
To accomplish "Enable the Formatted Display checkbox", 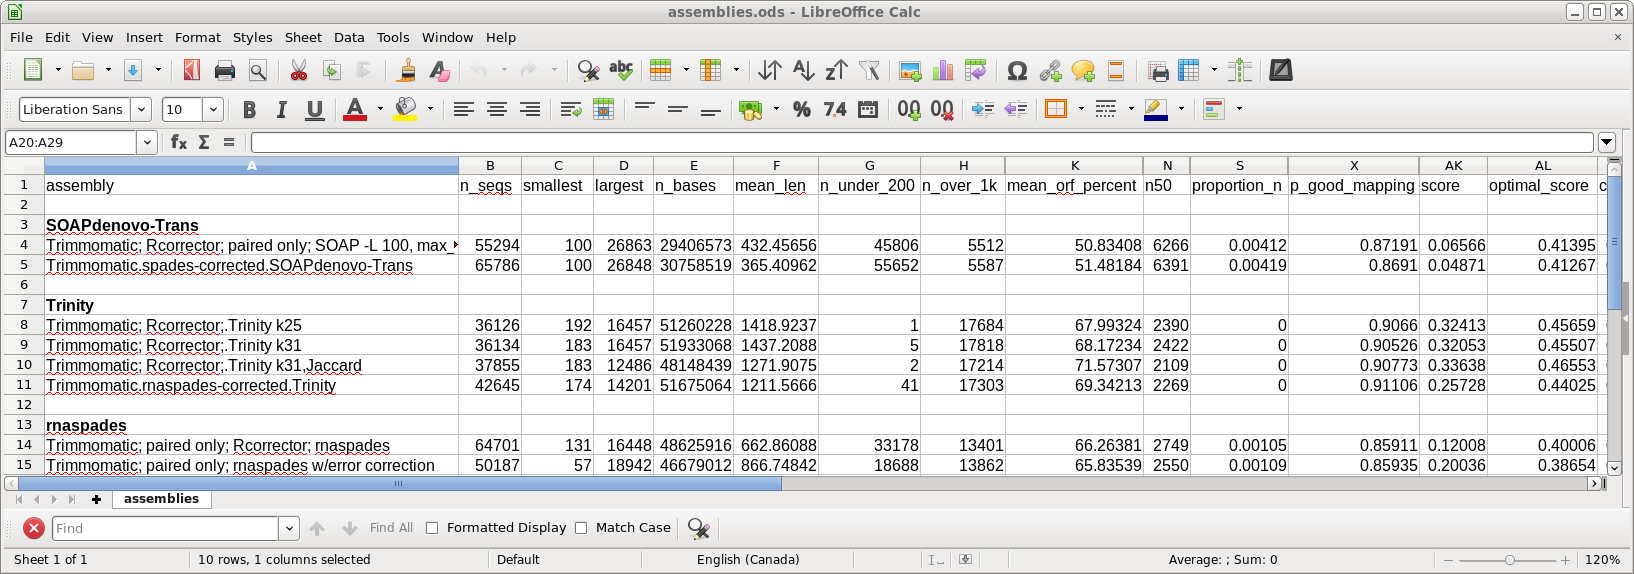I will point(432,528).
